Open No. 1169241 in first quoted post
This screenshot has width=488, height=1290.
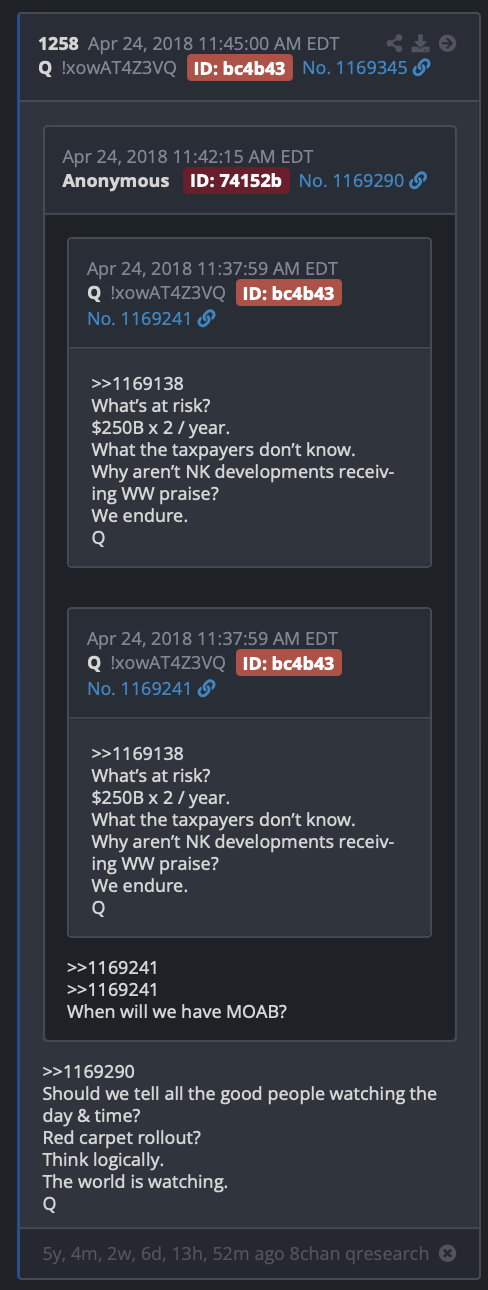140,319
